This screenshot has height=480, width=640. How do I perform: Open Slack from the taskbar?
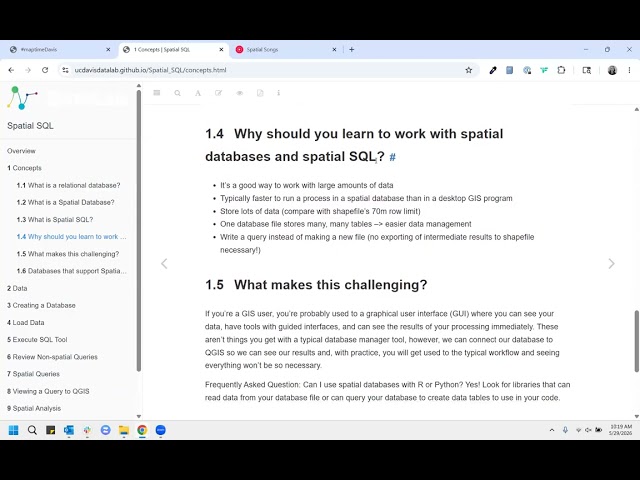pyautogui.click(x=87, y=430)
